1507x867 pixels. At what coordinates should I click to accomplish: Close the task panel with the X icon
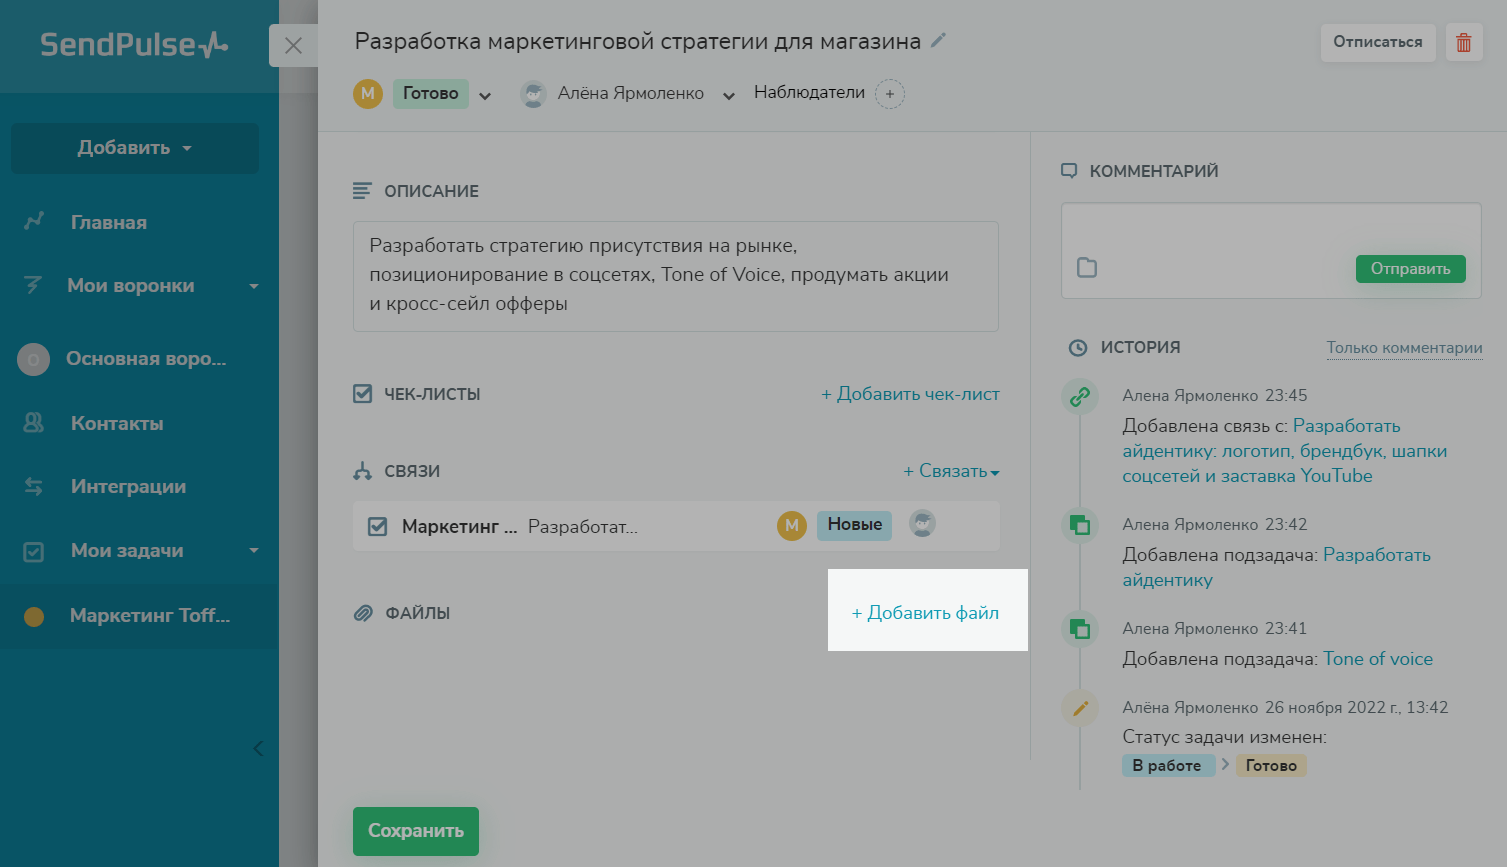293,46
